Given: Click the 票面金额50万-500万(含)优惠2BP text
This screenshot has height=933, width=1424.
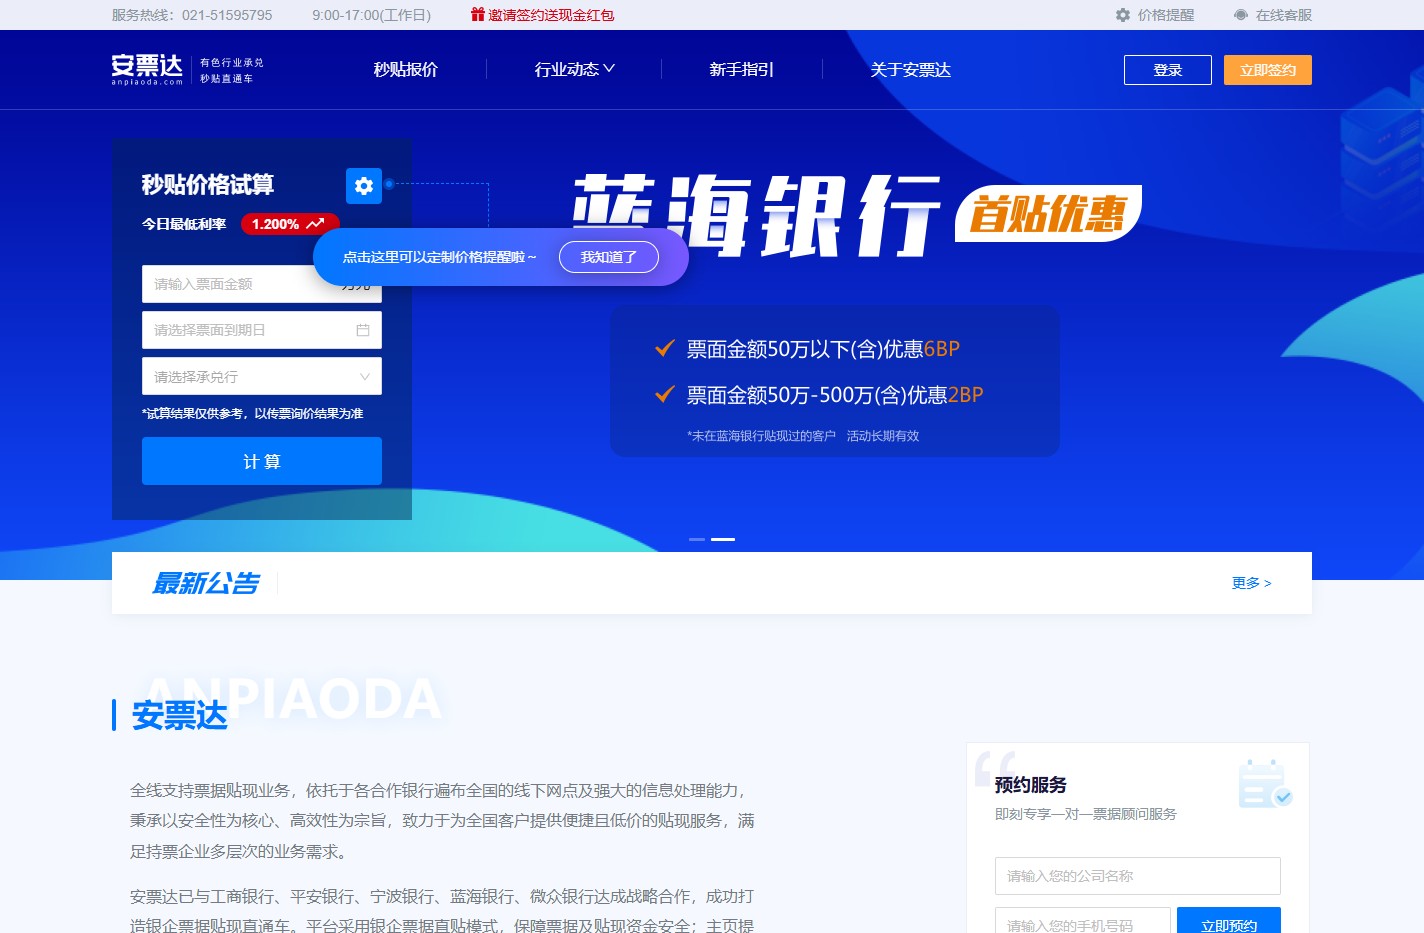Looking at the screenshot, I should click(835, 395).
